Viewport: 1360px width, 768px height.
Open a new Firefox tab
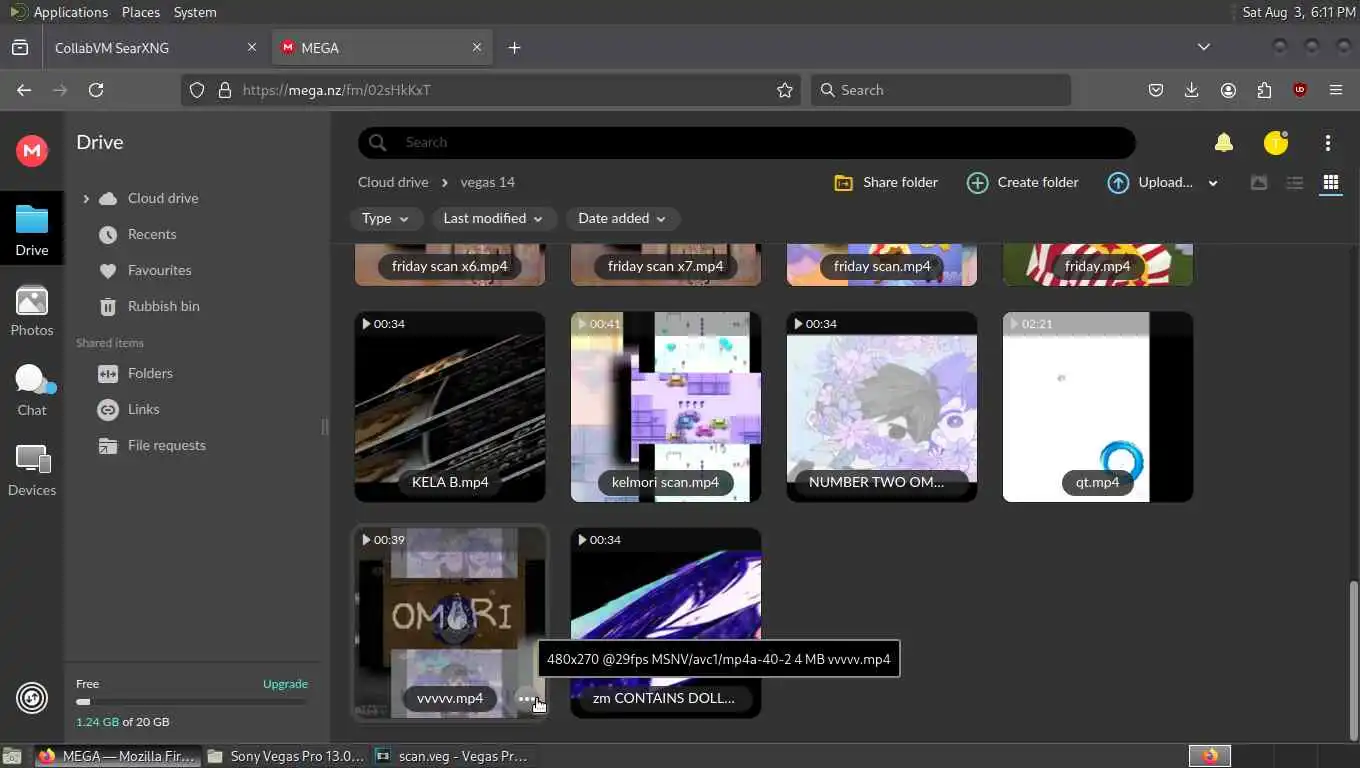pos(514,48)
